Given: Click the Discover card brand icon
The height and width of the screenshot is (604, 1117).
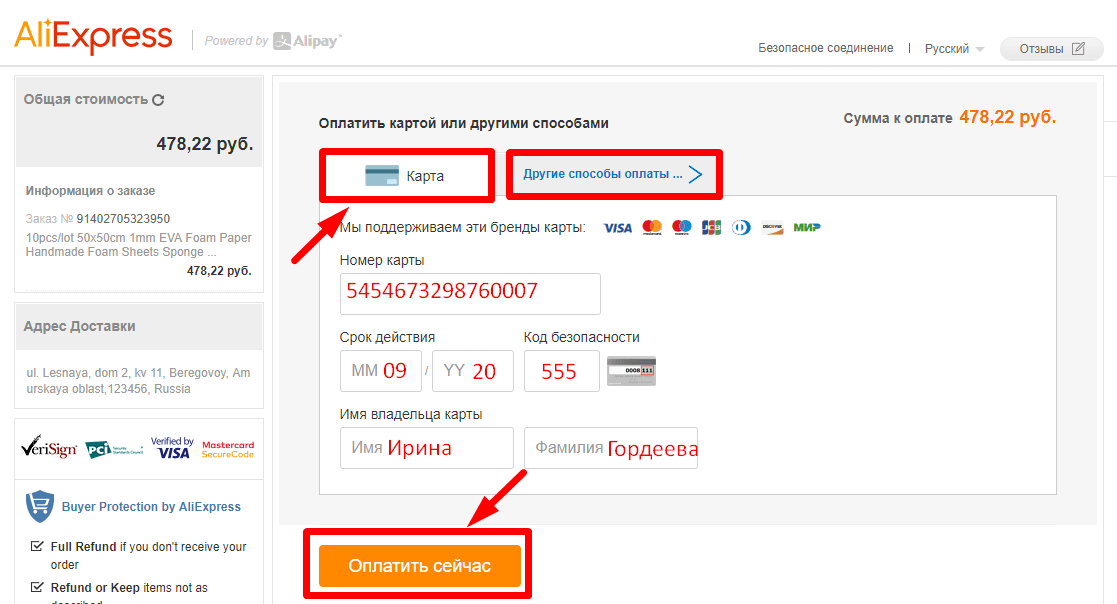Looking at the screenshot, I should [x=772, y=228].
